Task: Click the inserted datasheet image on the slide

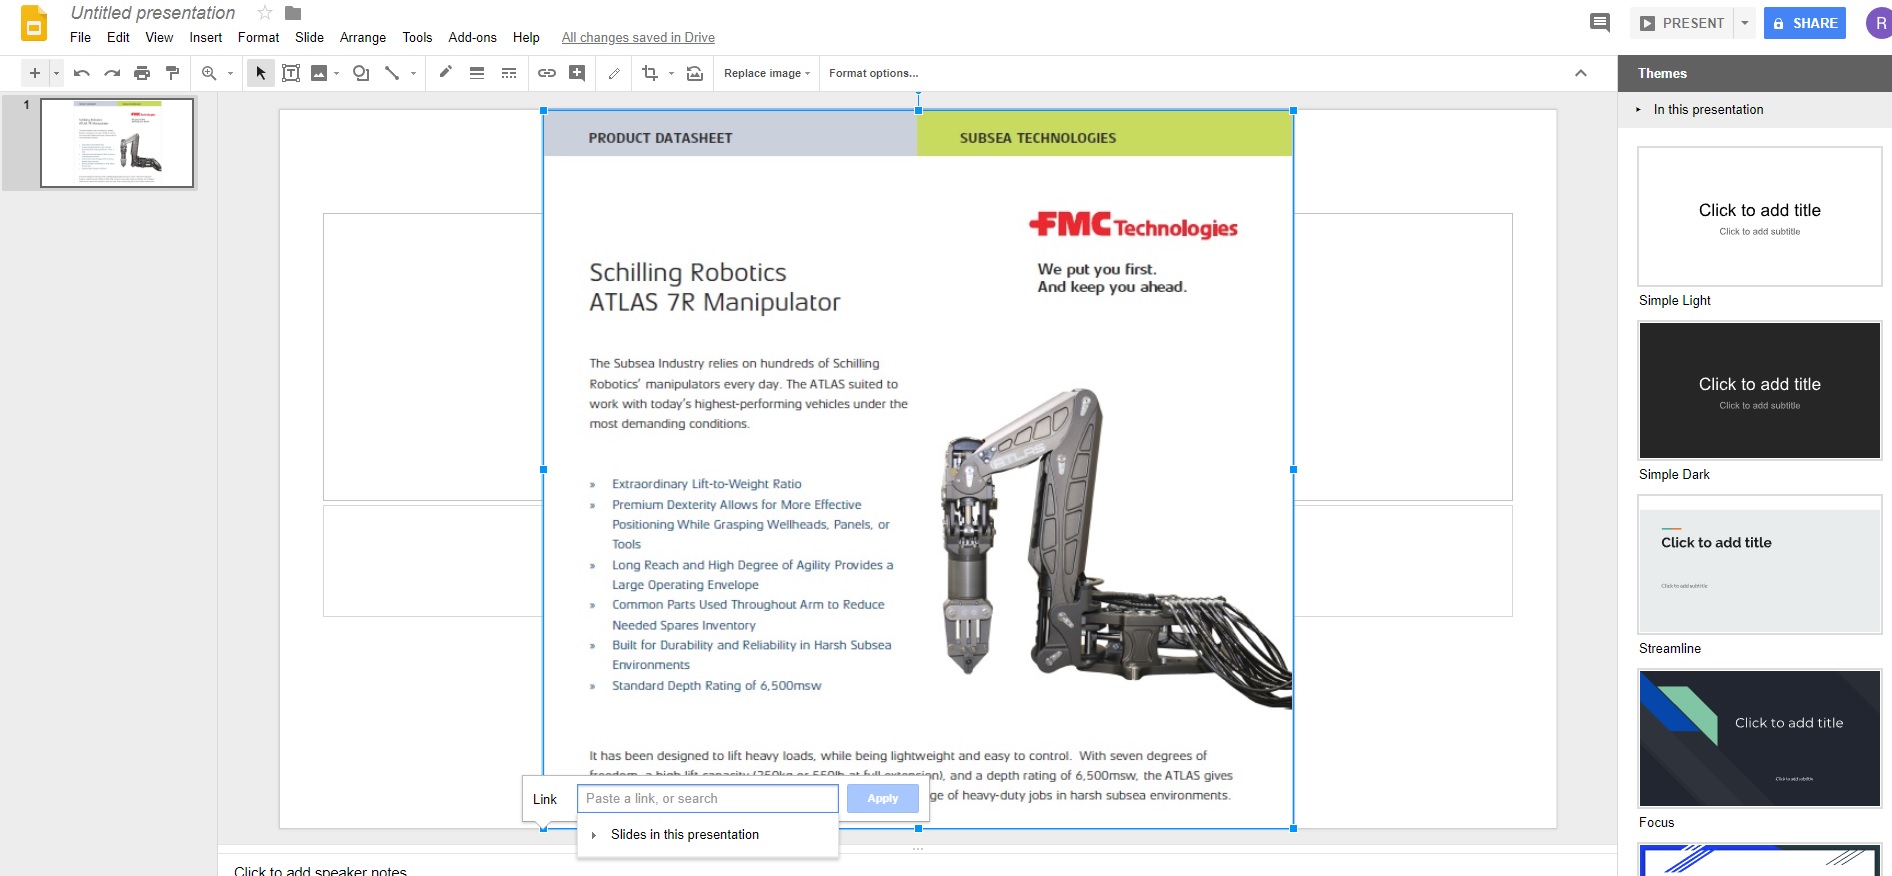Action: 918,469
